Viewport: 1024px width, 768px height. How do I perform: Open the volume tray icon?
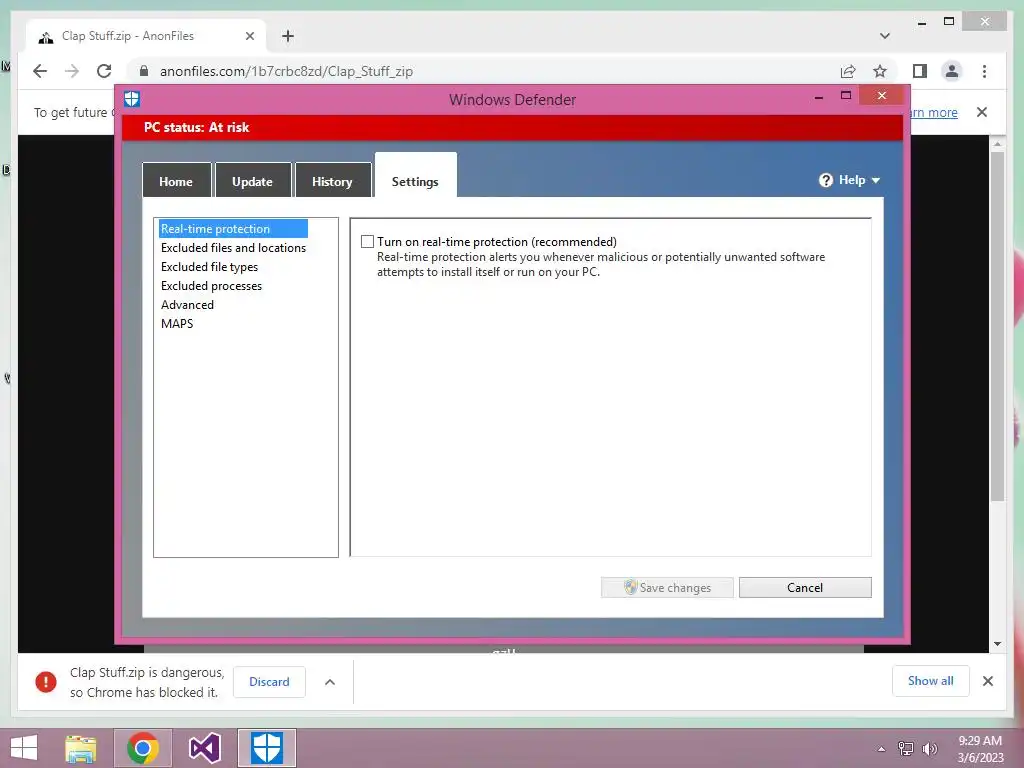tap(929, 749)
